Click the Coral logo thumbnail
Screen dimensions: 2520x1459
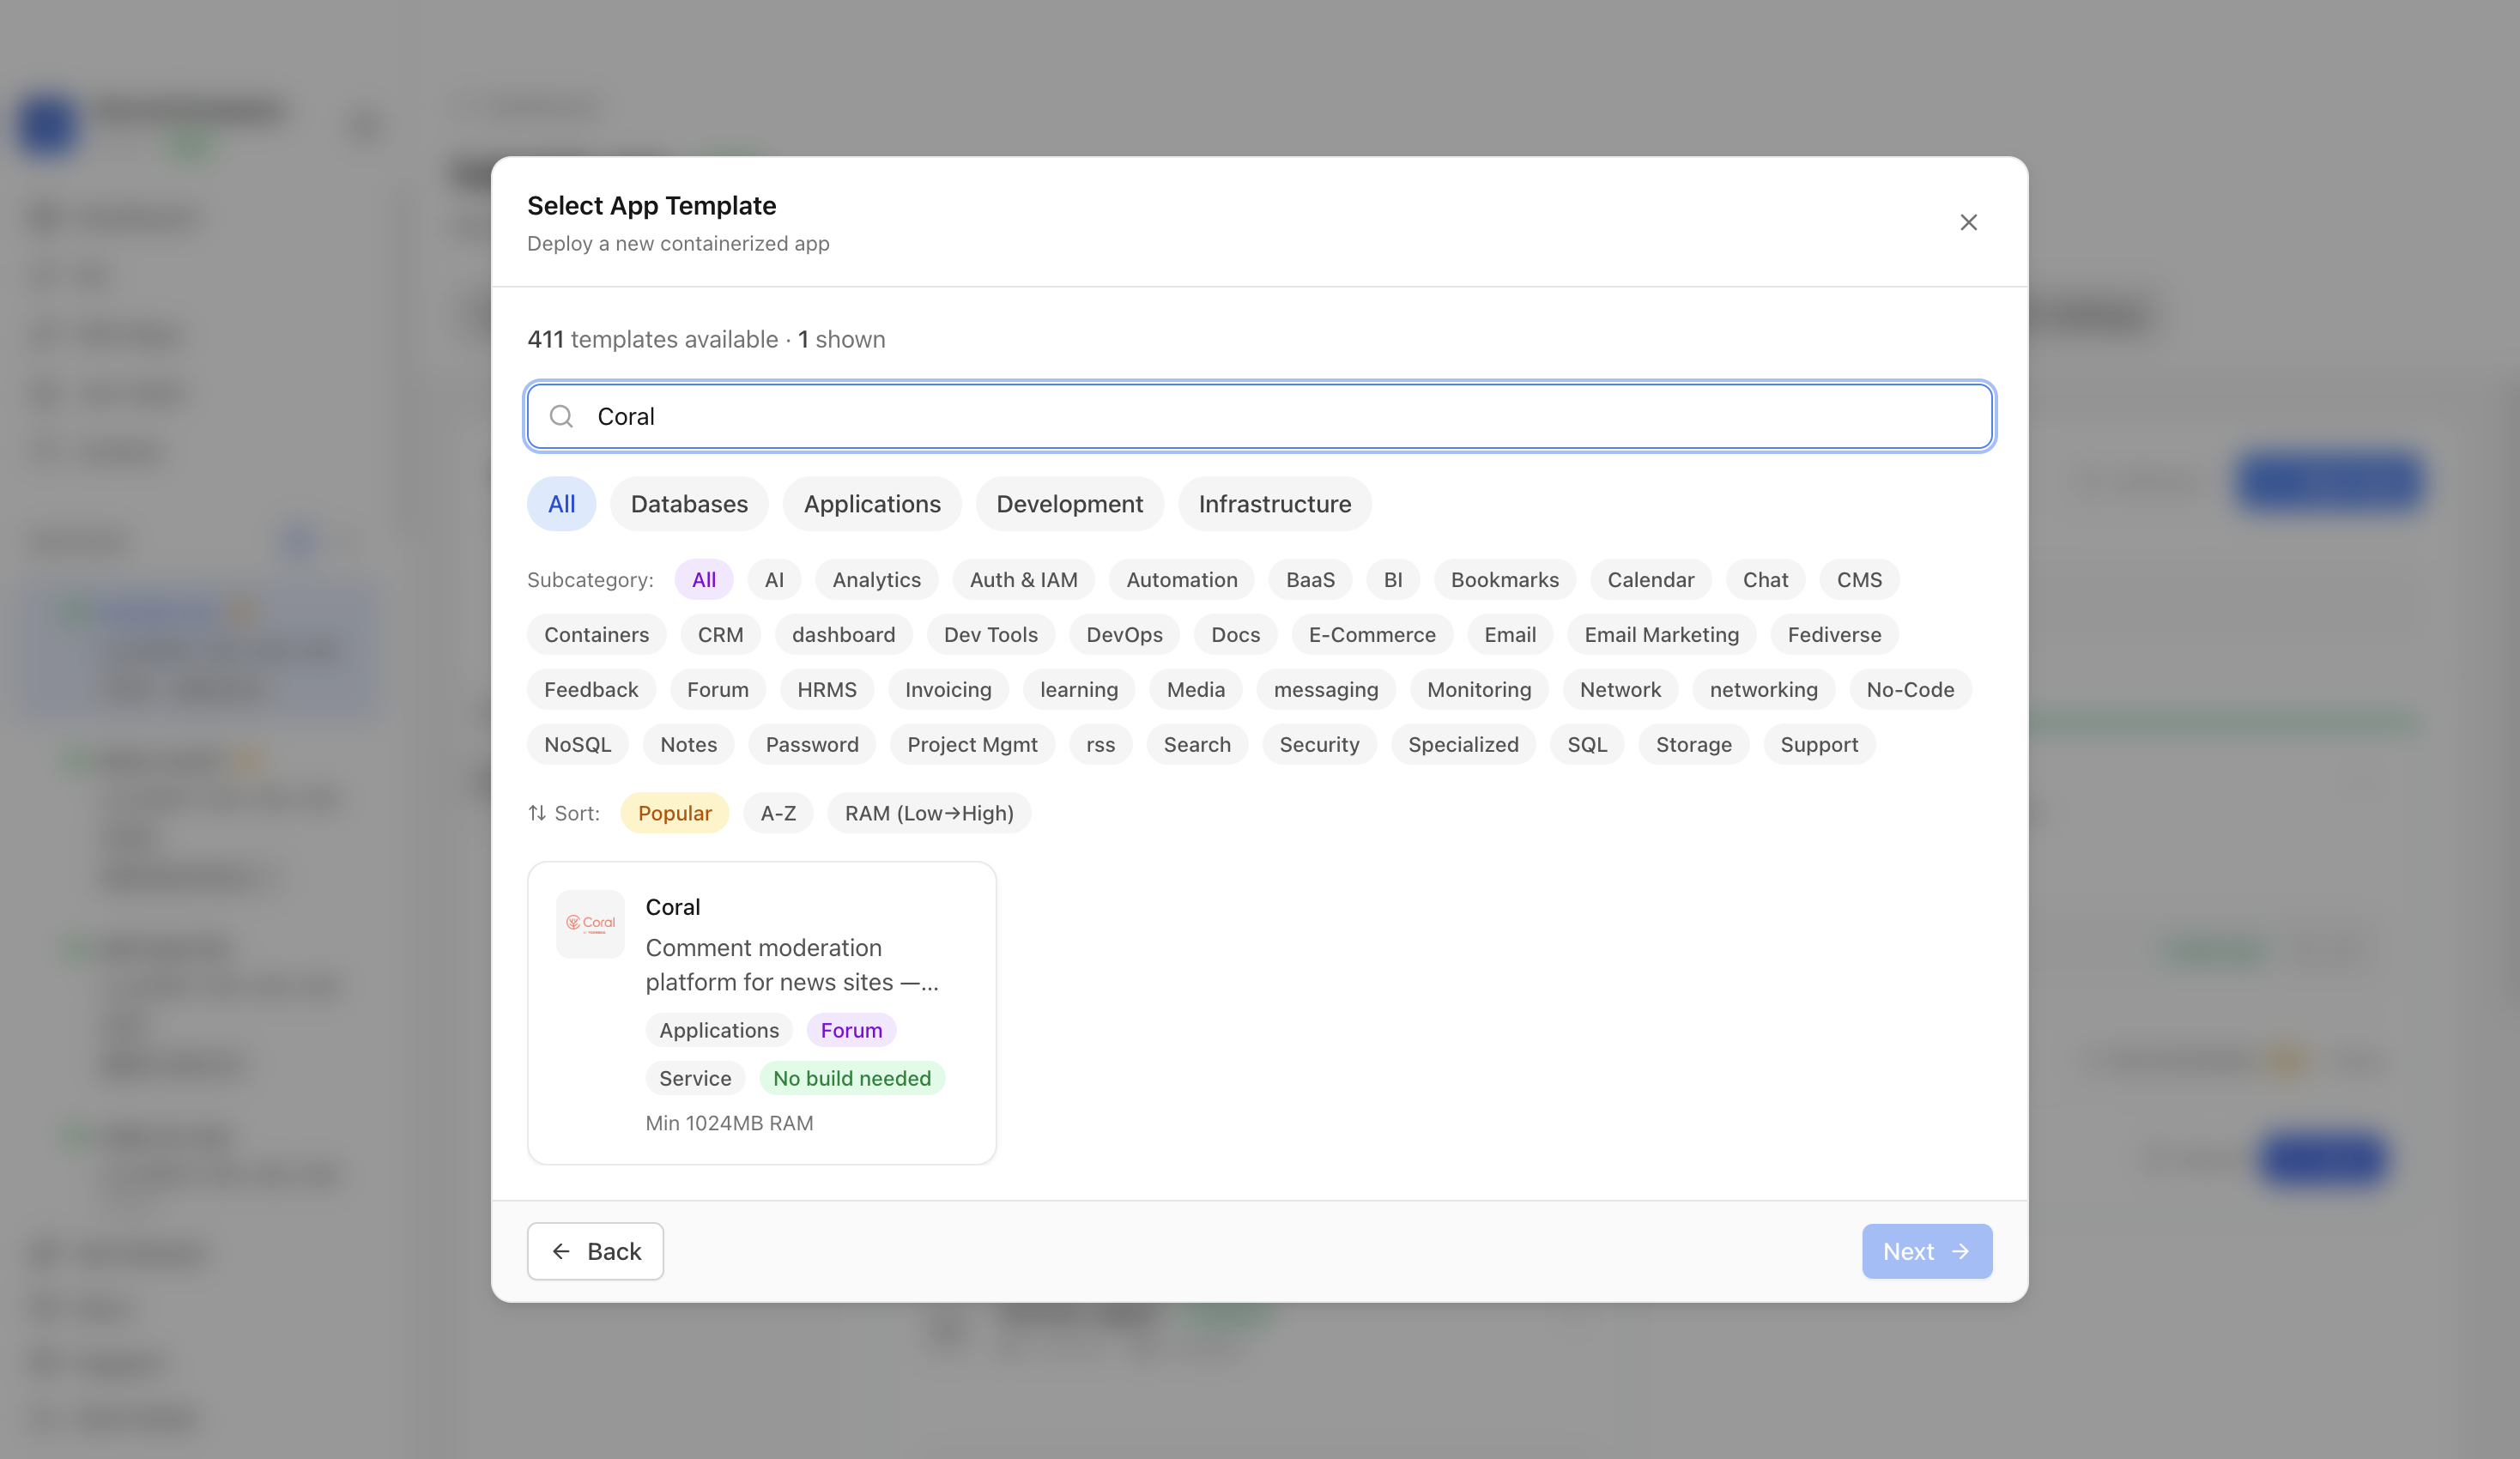pos(590,924)
